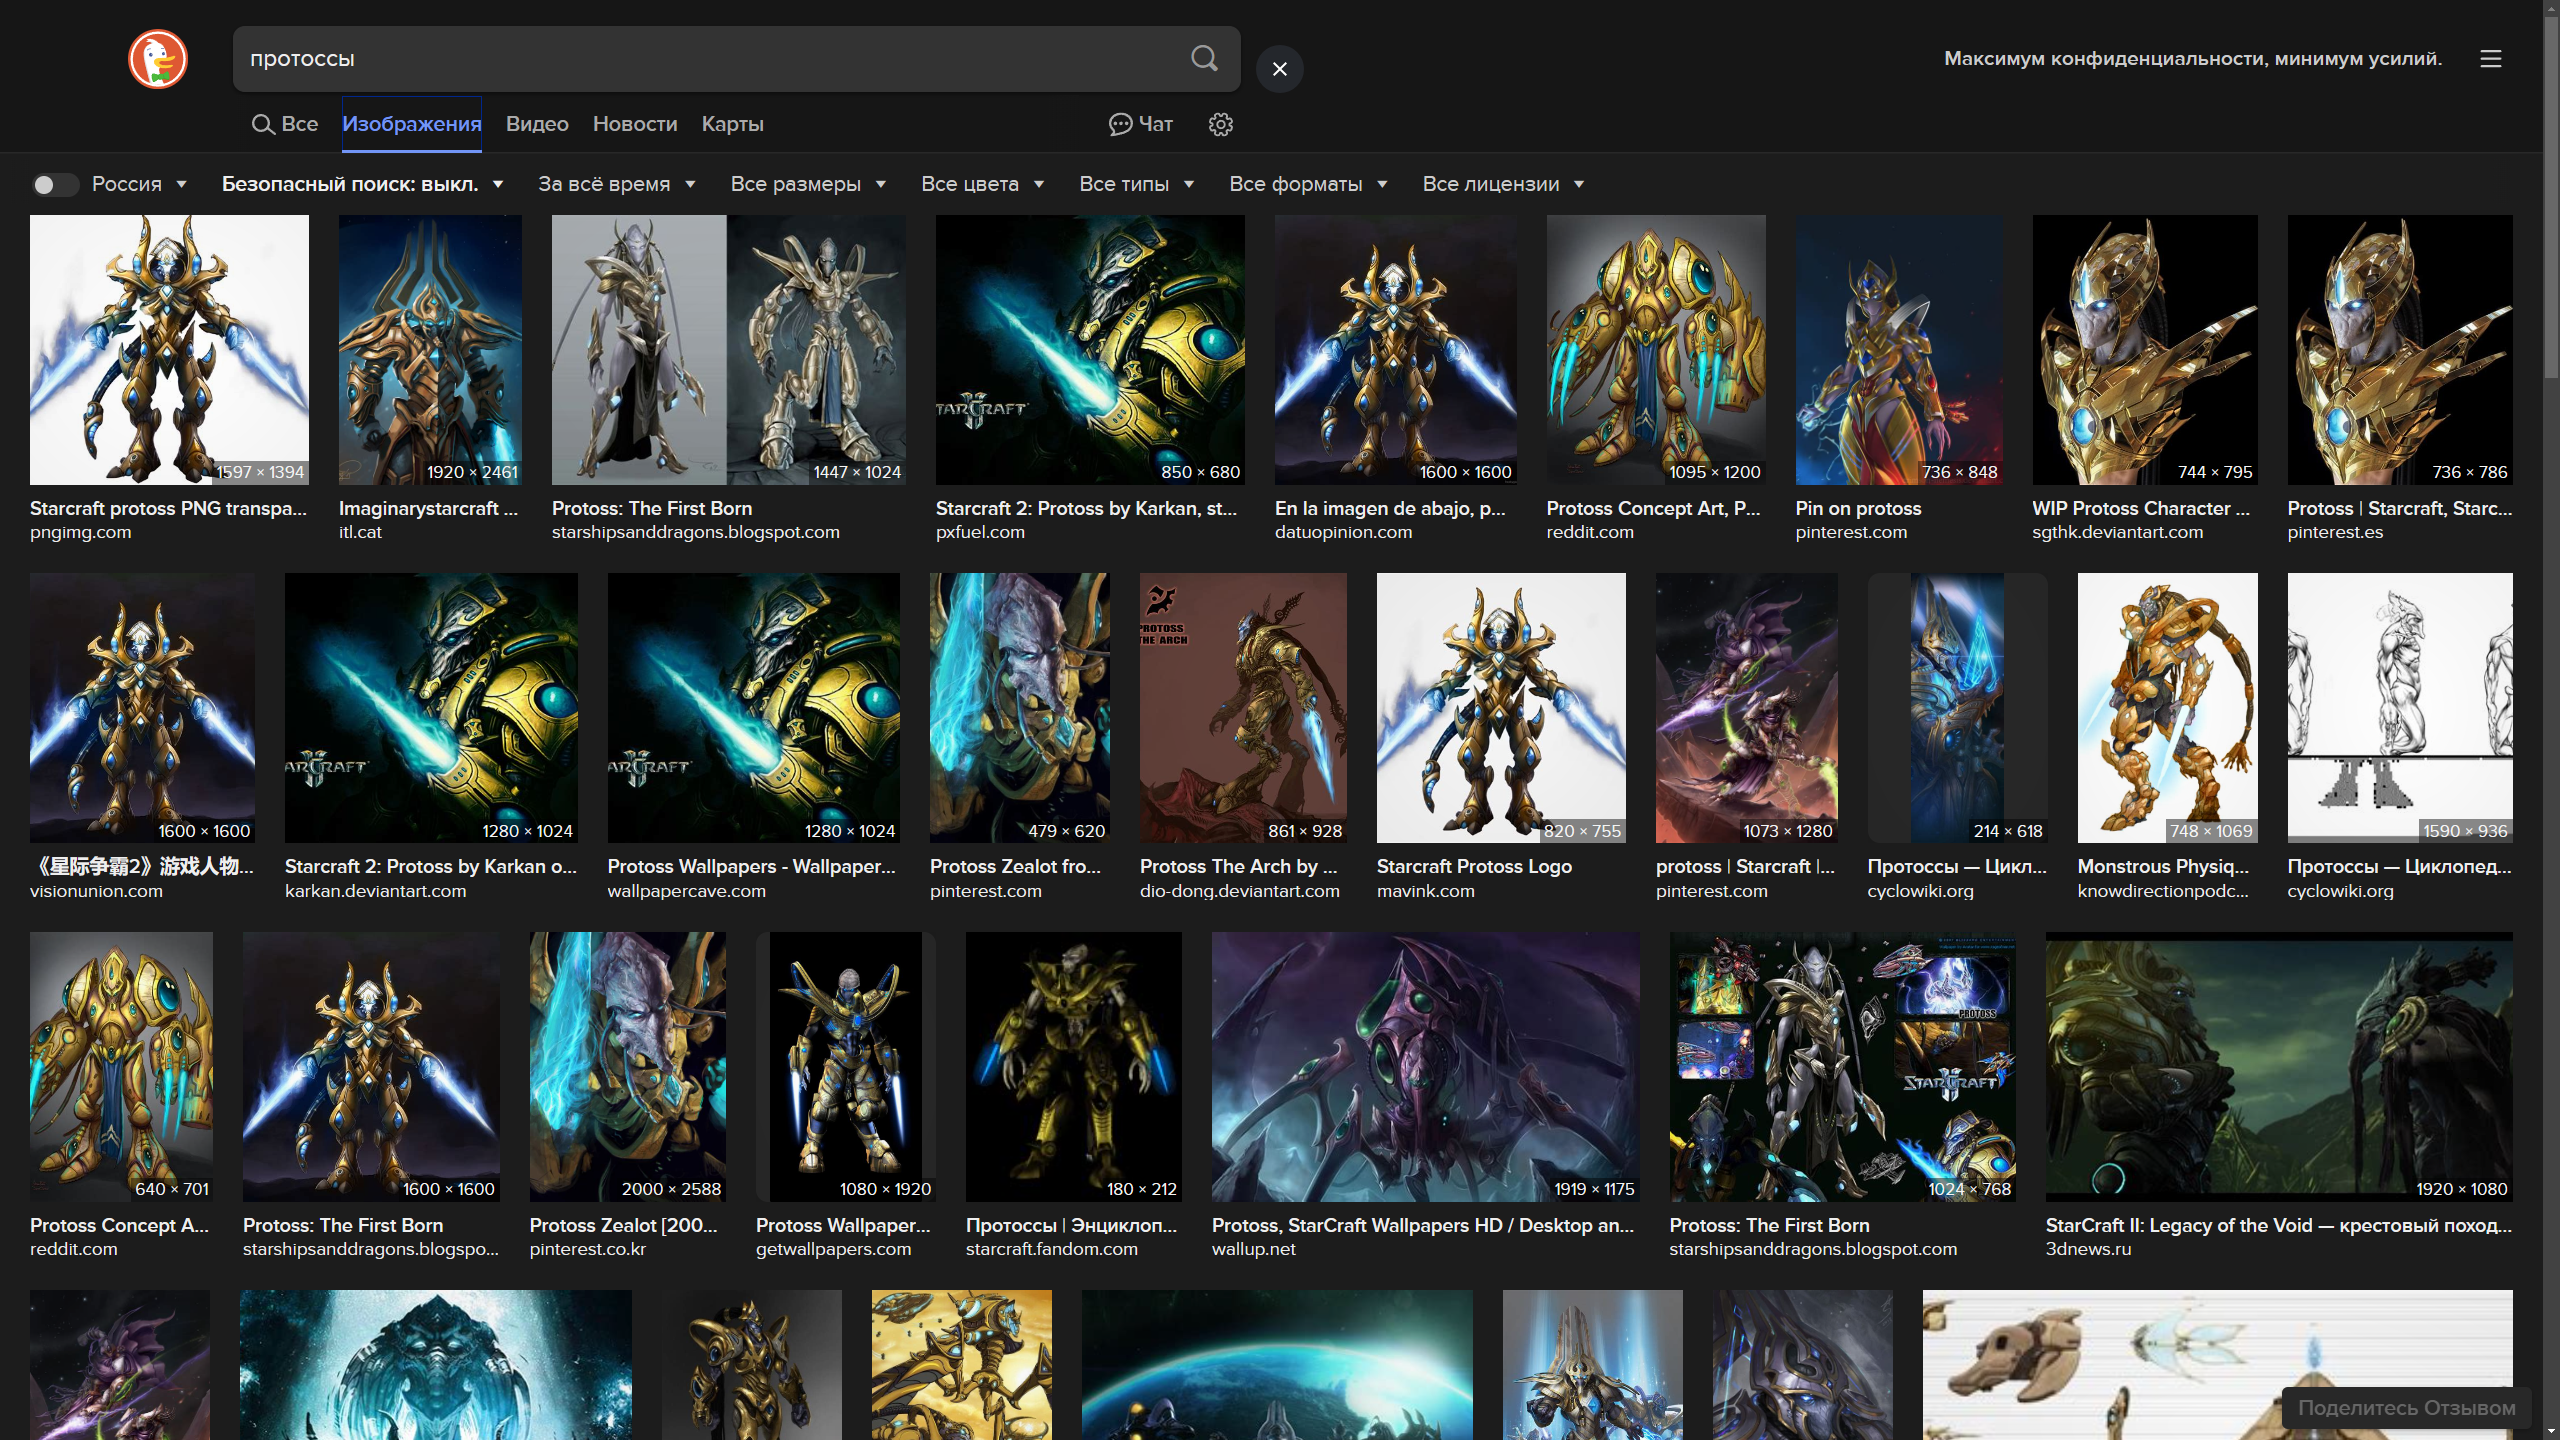The image size is (2560, 1440).
Task: Open the DuckDuckGo logo homepage
Action: 158,59
